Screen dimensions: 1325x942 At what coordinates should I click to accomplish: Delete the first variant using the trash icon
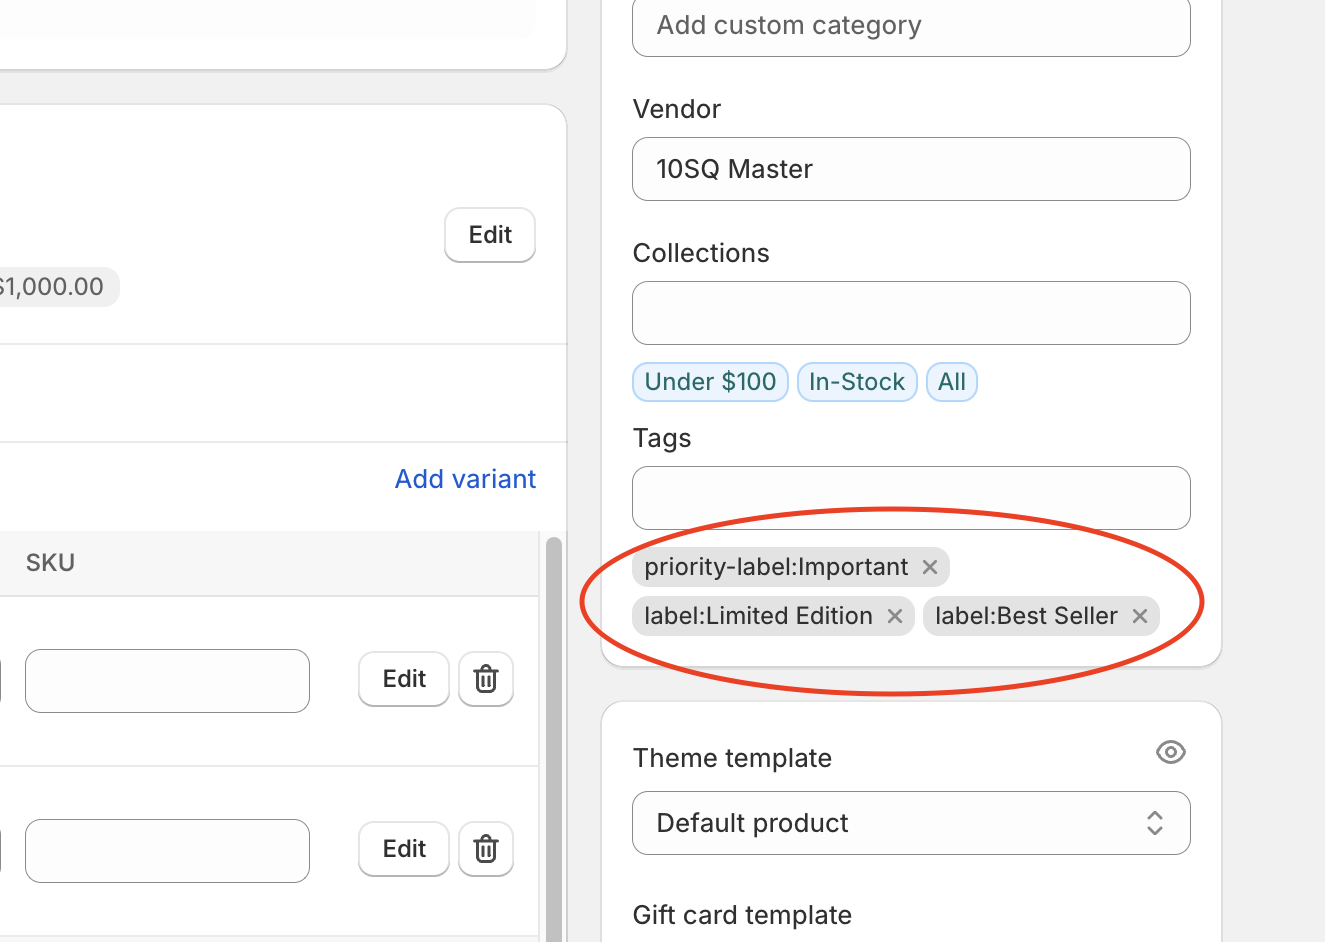(485, 679)
